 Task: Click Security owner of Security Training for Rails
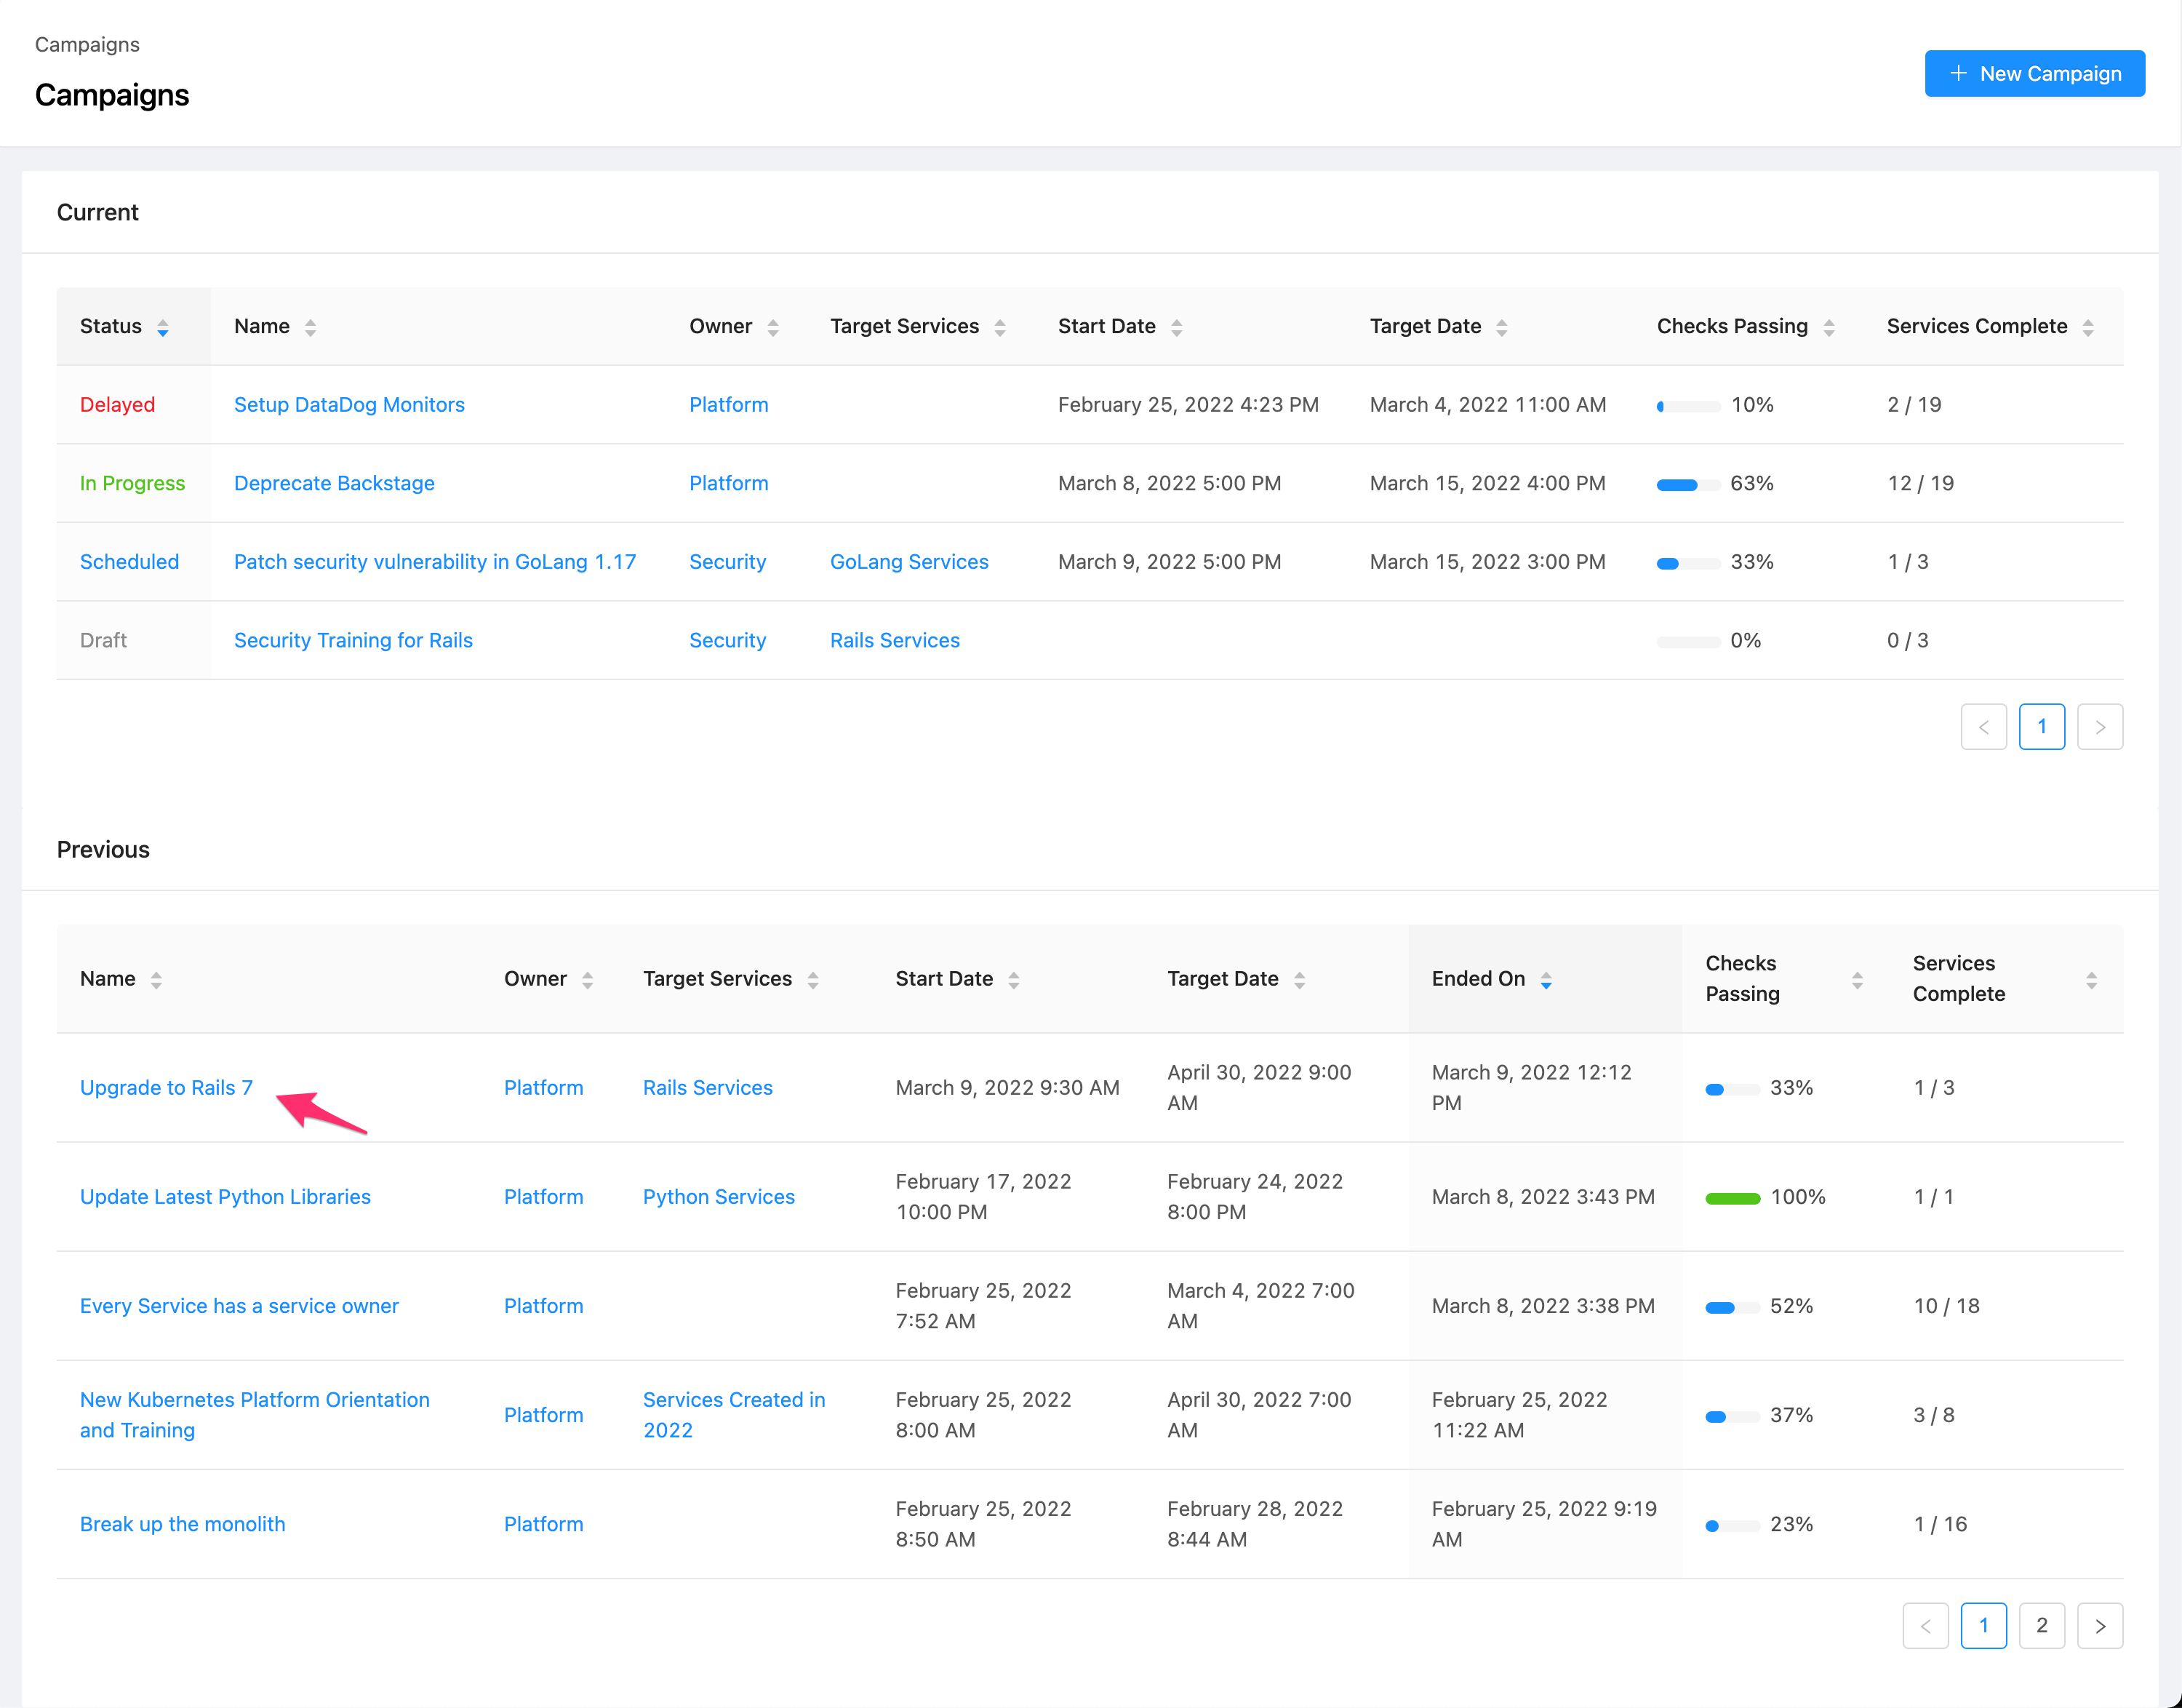727,640
